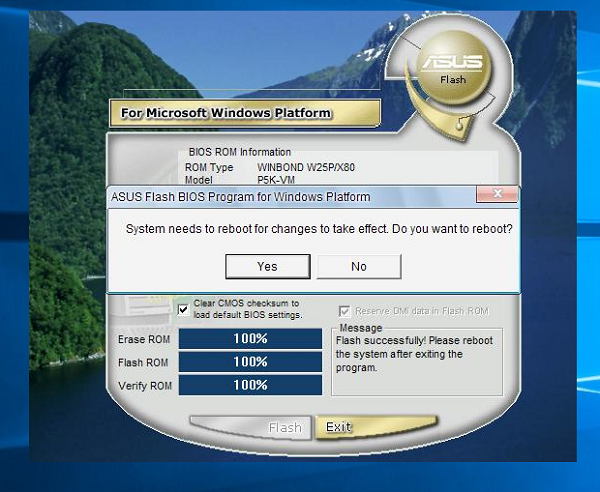Click No to skip rebooting
Screen dimensions: 600x492
(x=359, y=266)
